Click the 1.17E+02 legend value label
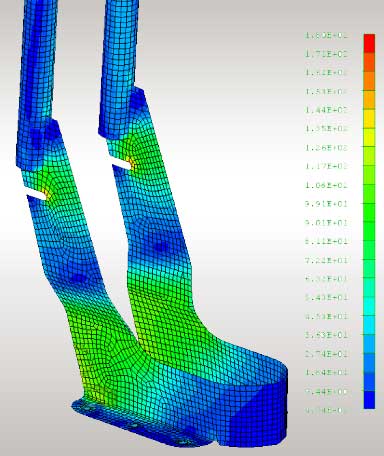This screenshot has height=456, width=384. (x=326, y=166)
